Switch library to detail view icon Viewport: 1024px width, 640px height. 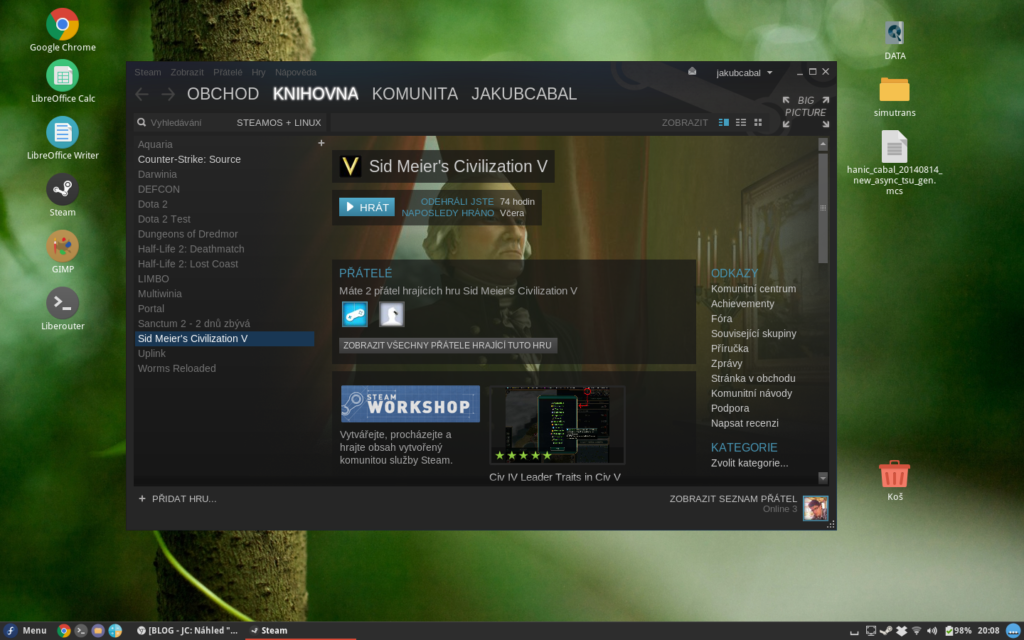click(724, 122)
